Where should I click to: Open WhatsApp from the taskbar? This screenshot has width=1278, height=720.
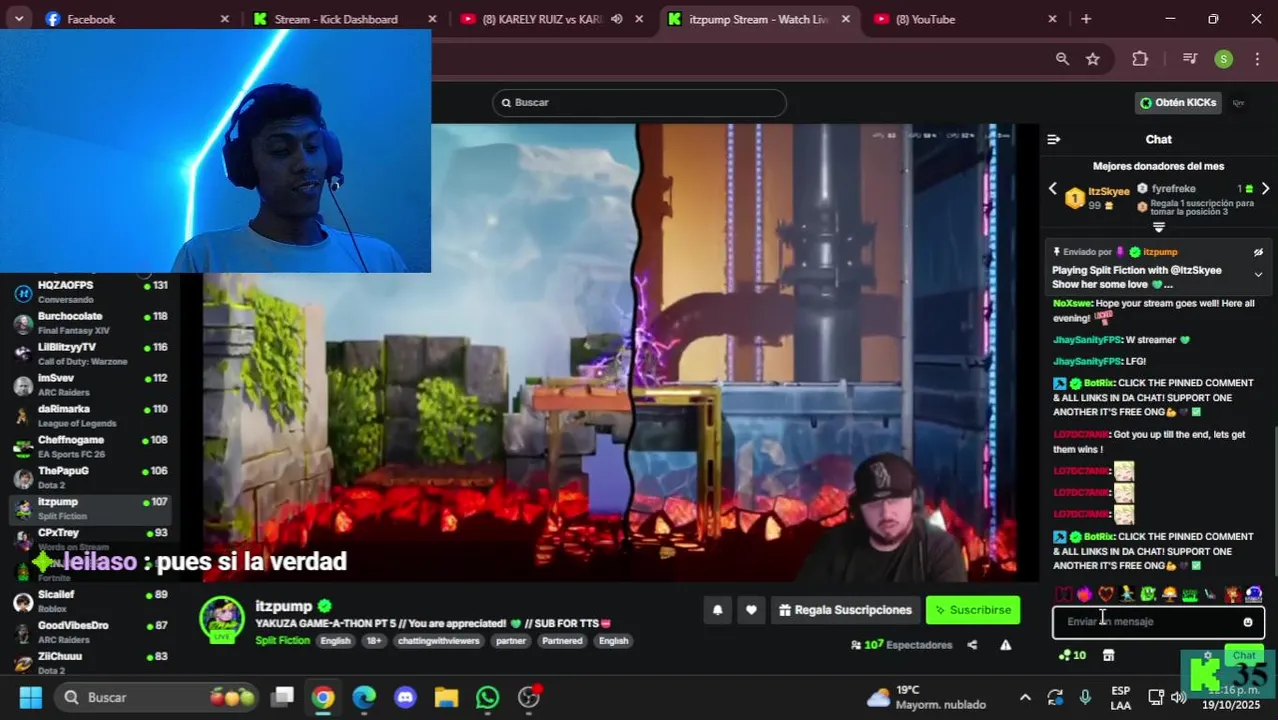(x=487, y=697)
